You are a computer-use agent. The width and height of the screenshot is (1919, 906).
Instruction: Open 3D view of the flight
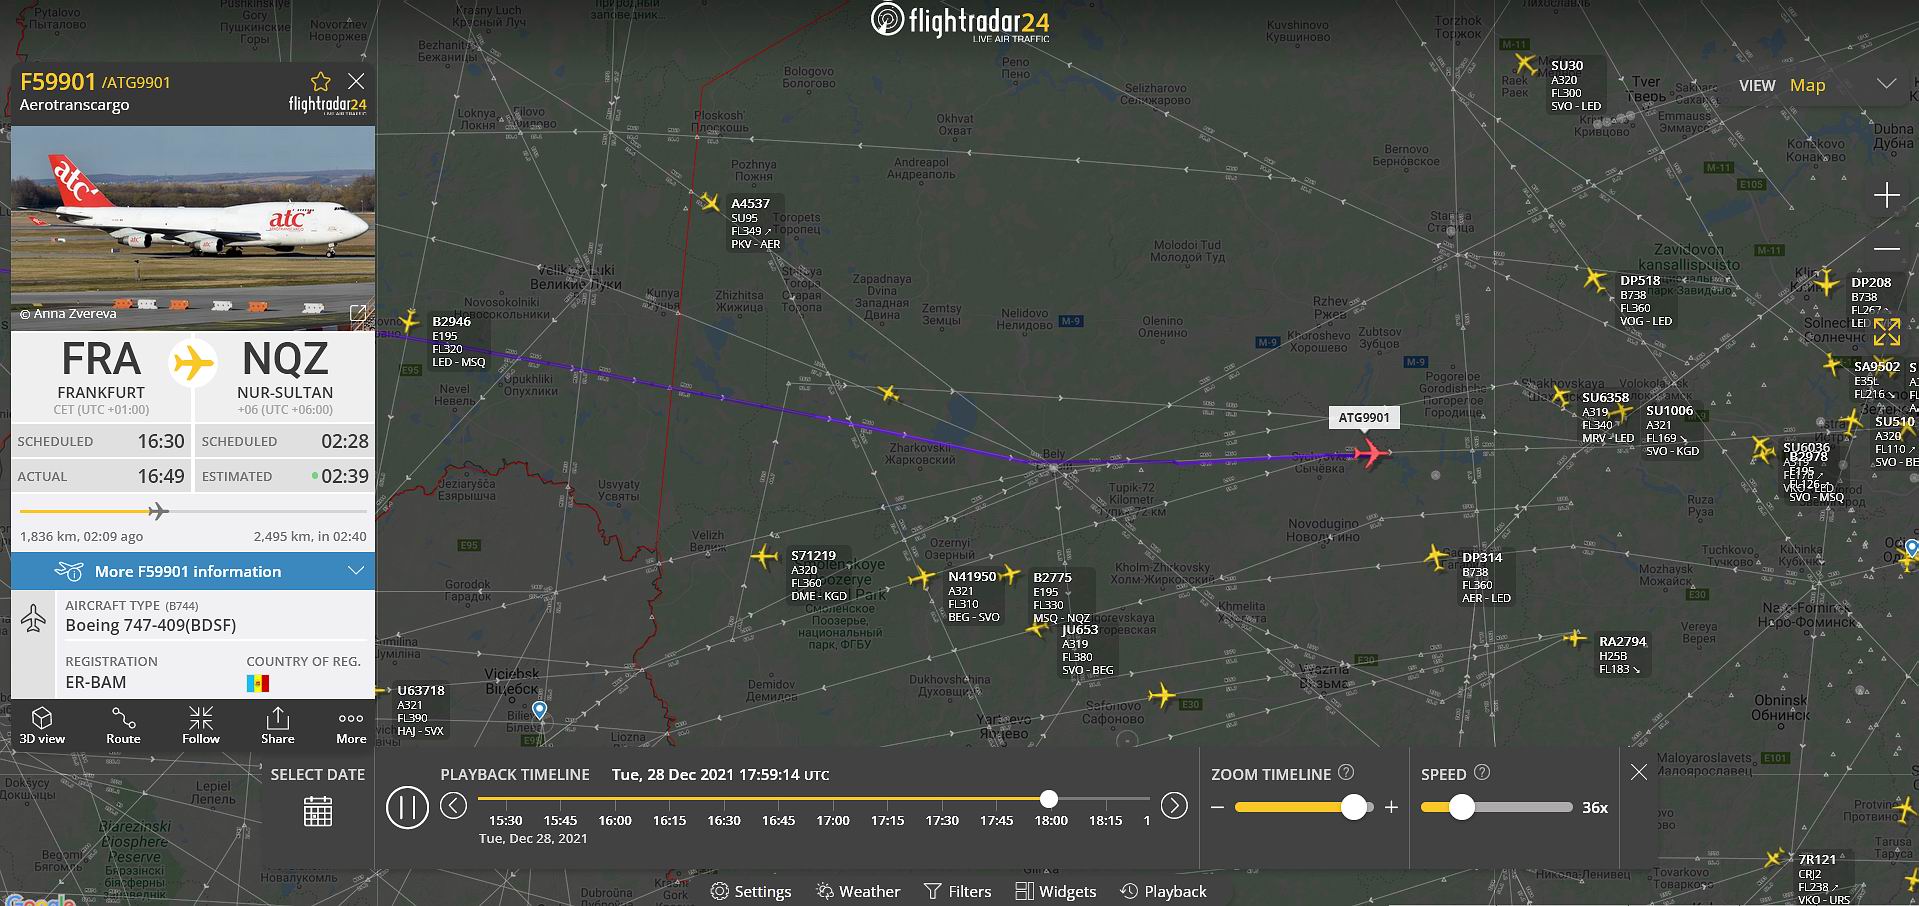point(42,725)
